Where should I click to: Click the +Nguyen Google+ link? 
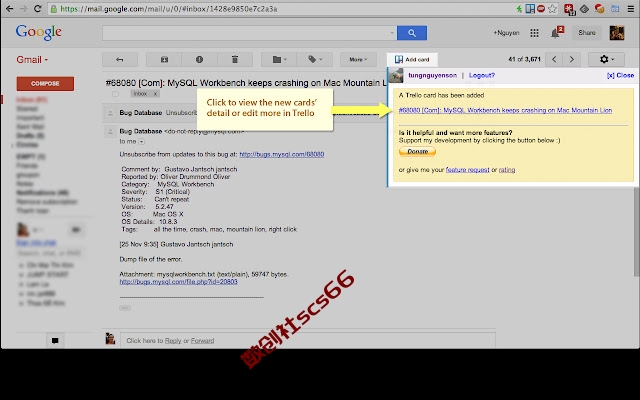[506, 33]
